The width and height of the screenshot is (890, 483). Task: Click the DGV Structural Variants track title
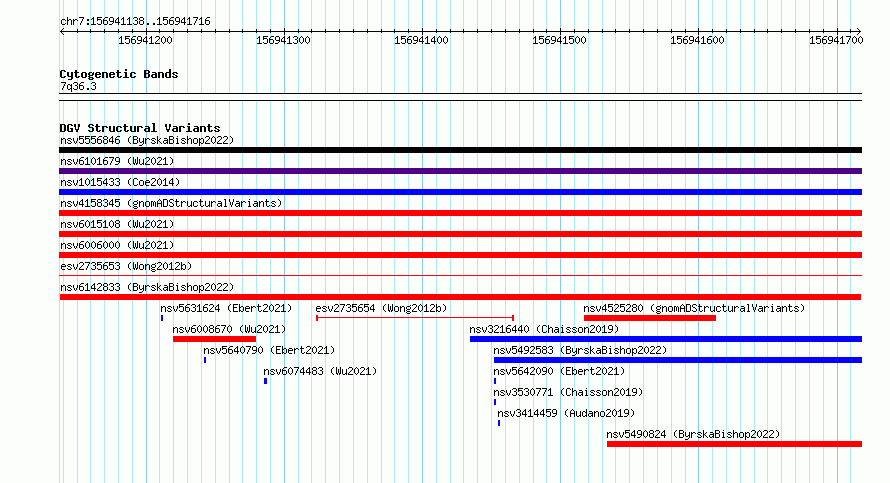(x=140, y=128)
